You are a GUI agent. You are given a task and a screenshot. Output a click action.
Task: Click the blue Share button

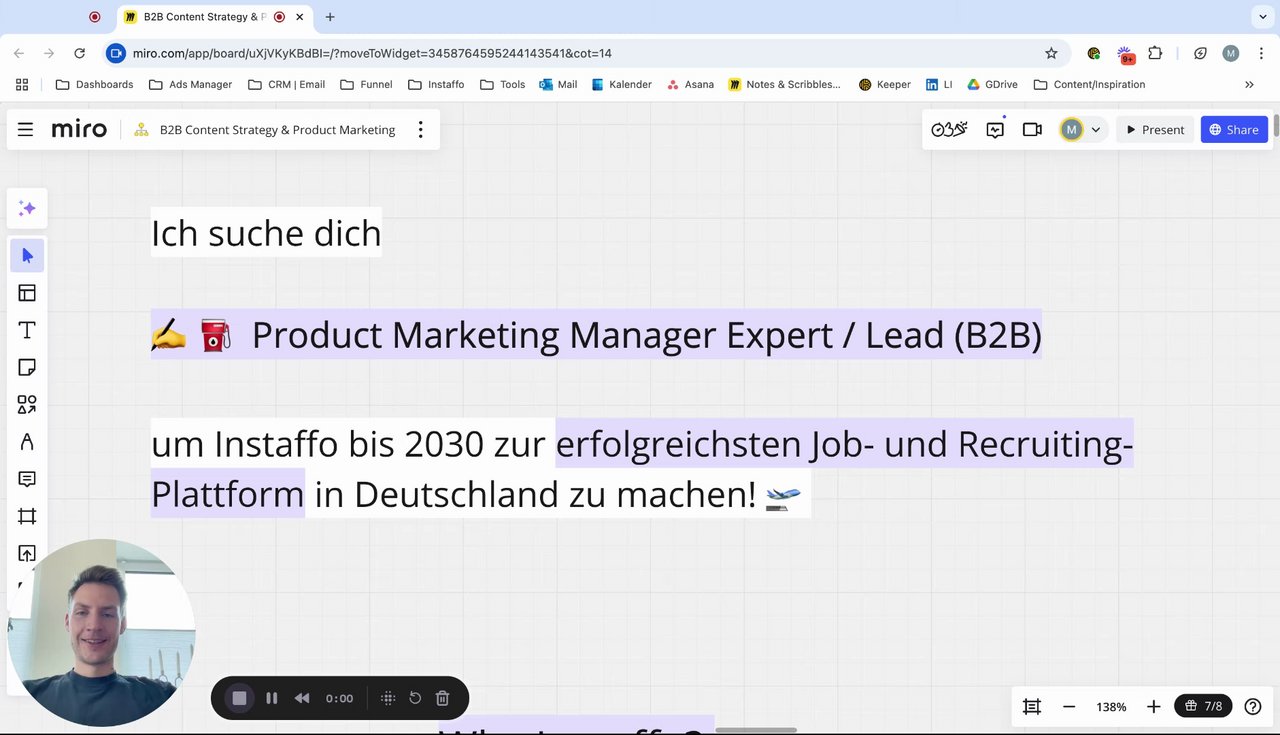point(1234,129)
